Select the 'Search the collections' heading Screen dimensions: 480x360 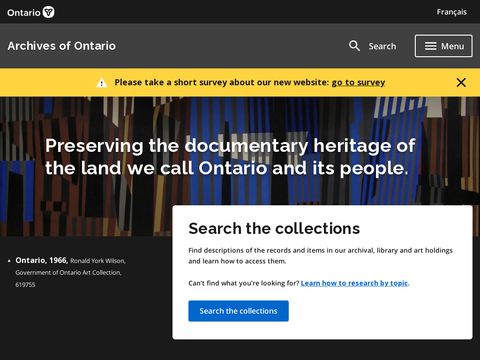pos(274,228)
